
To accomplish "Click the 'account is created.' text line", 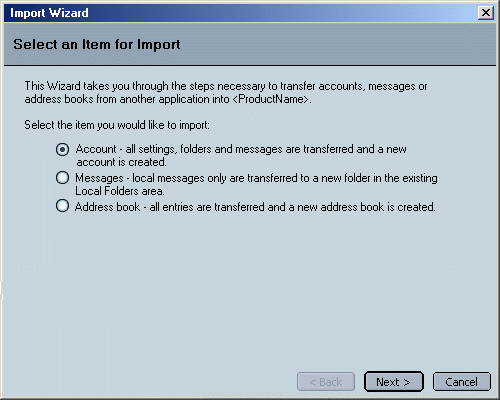I will [121, 162].
